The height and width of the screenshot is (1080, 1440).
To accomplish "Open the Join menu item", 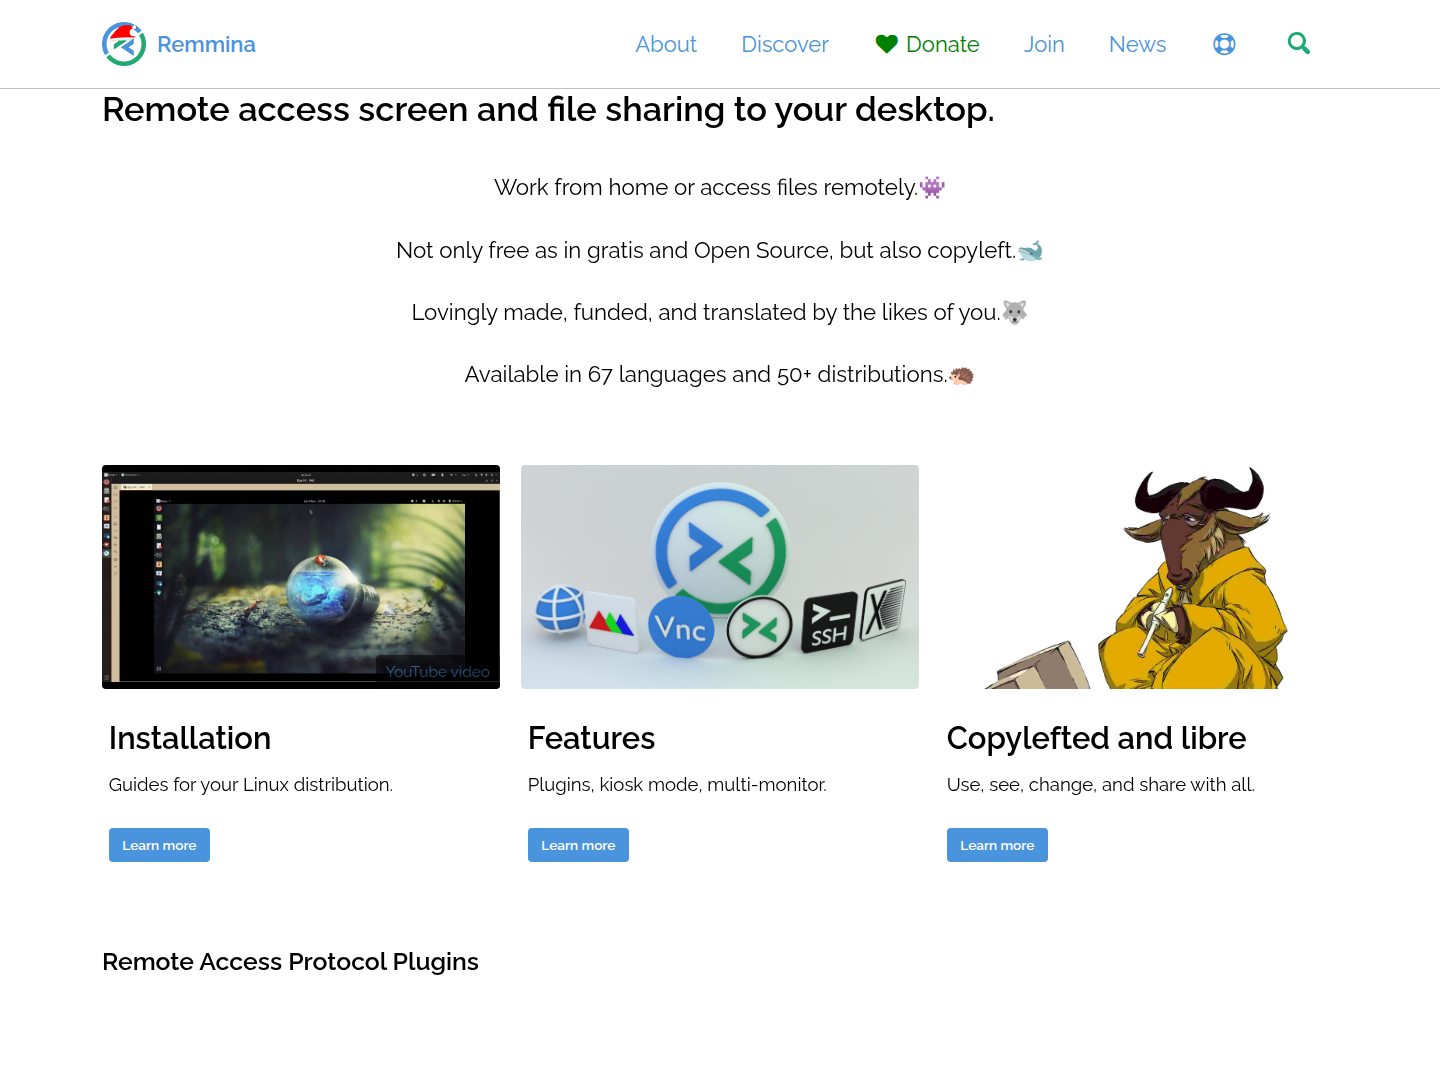I will [x=1044, y=44].
